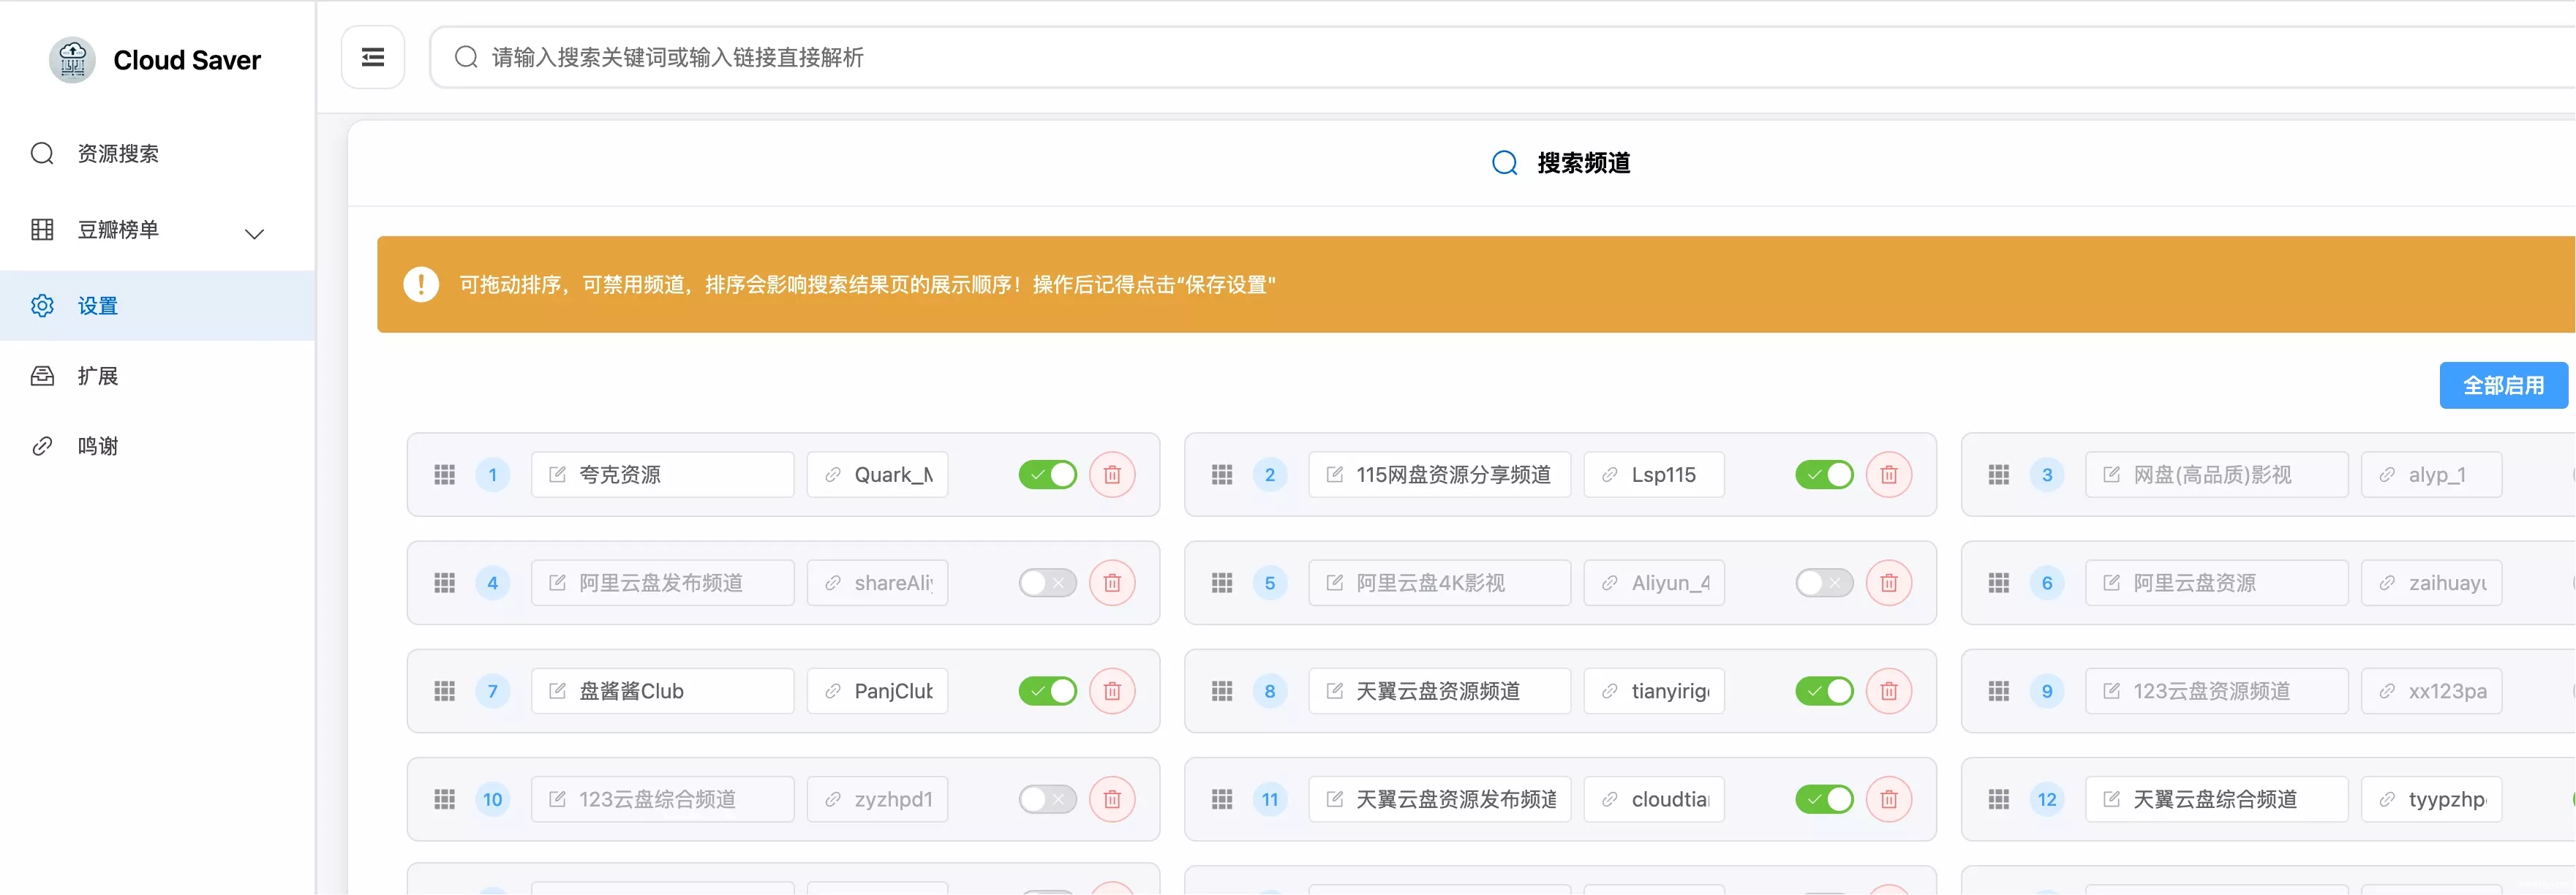The width and height of the screenshot is (2576, 895).
Task: Edit channel ID field cloudtia
Action: pyautogui.click(x=1655, y=799)
